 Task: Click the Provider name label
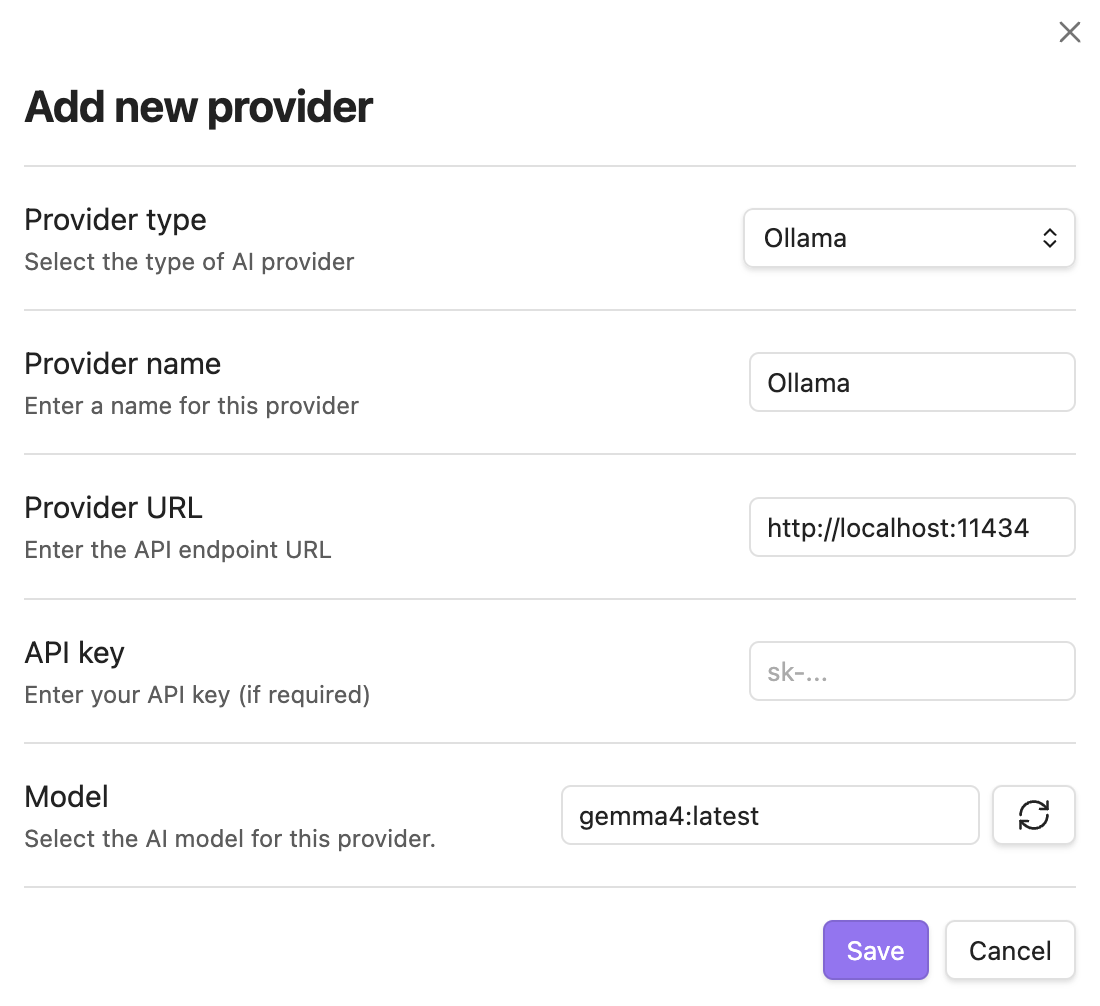point(122,364)
